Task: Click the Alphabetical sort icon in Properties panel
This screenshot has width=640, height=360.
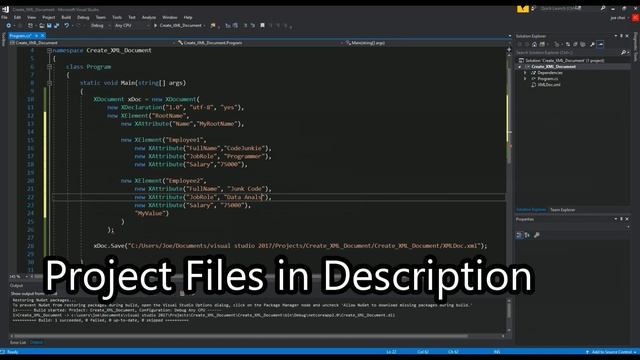Action: point(527,235)
